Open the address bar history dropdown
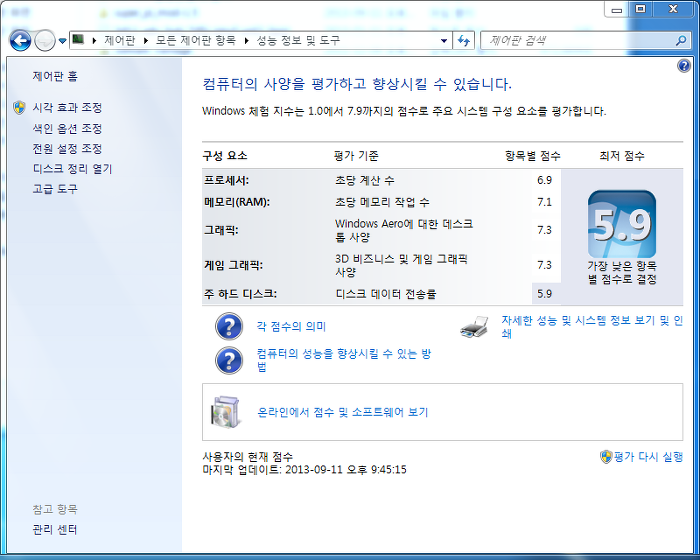The height and width of the screenshot is (560, 700). pos(444,41)
